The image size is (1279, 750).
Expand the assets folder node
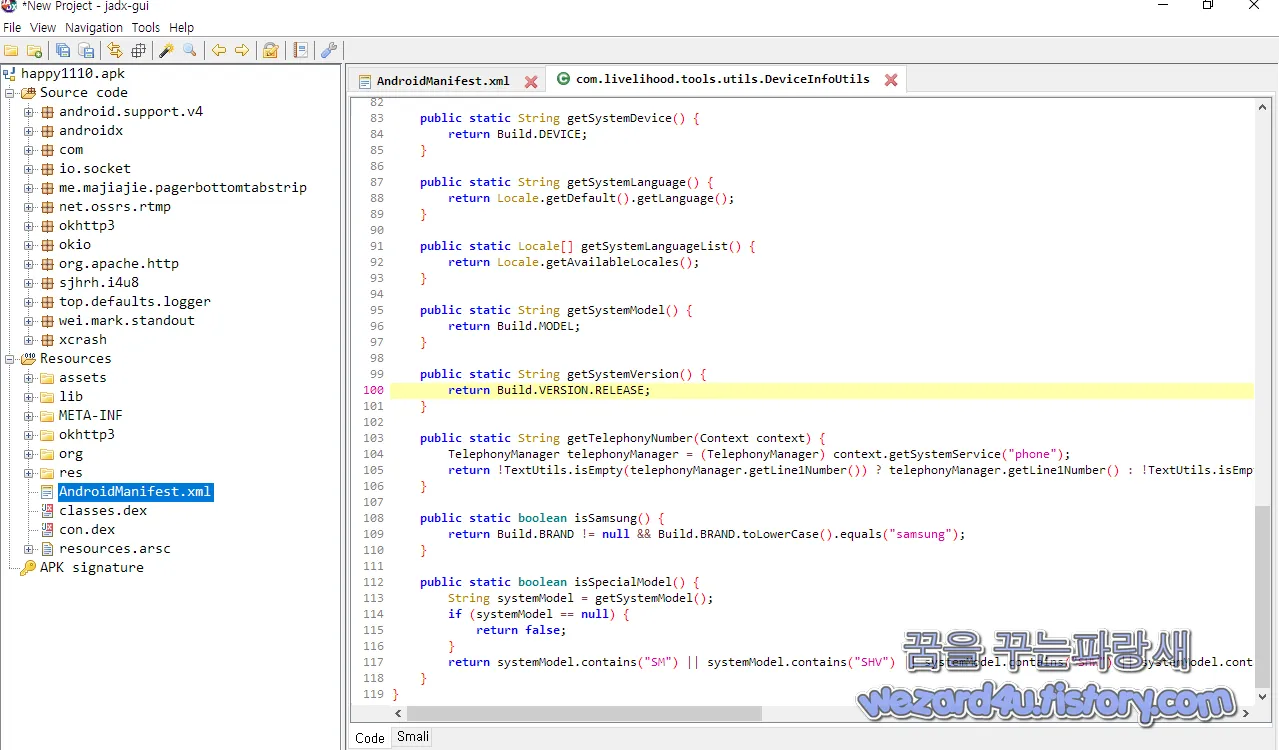click(x=29, y=377)
